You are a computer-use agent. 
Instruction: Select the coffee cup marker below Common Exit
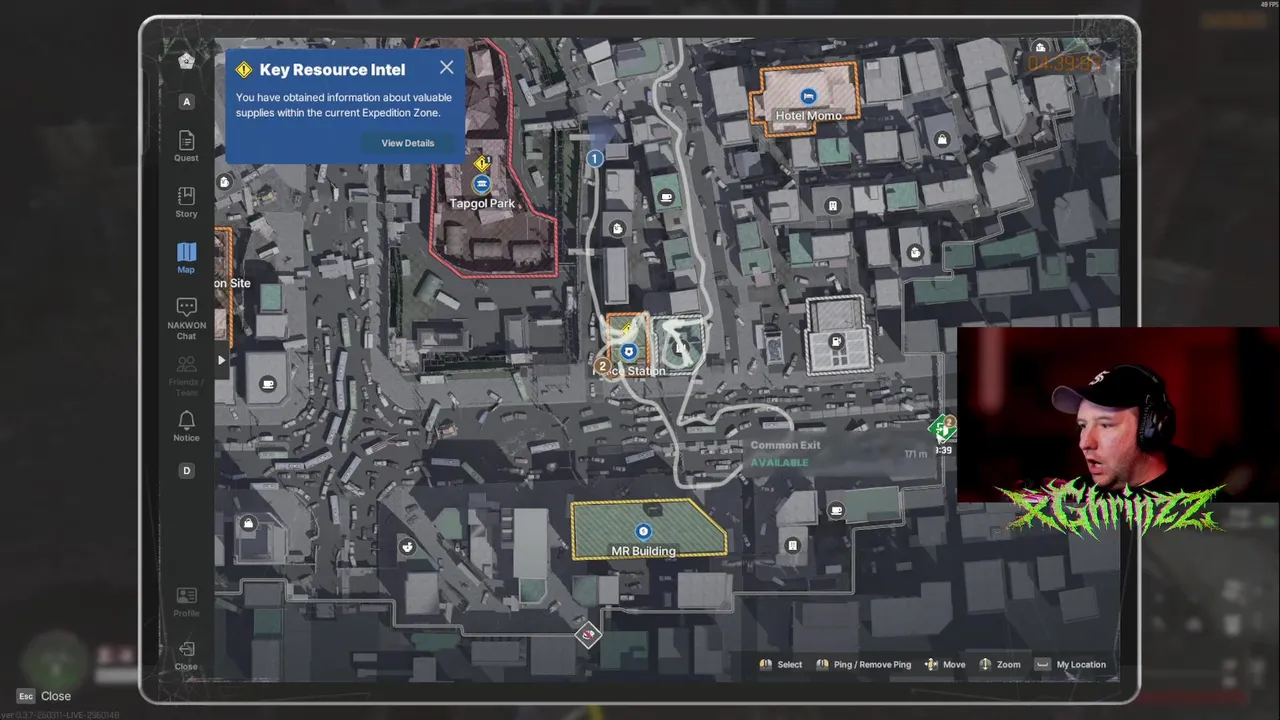point(837,510)
